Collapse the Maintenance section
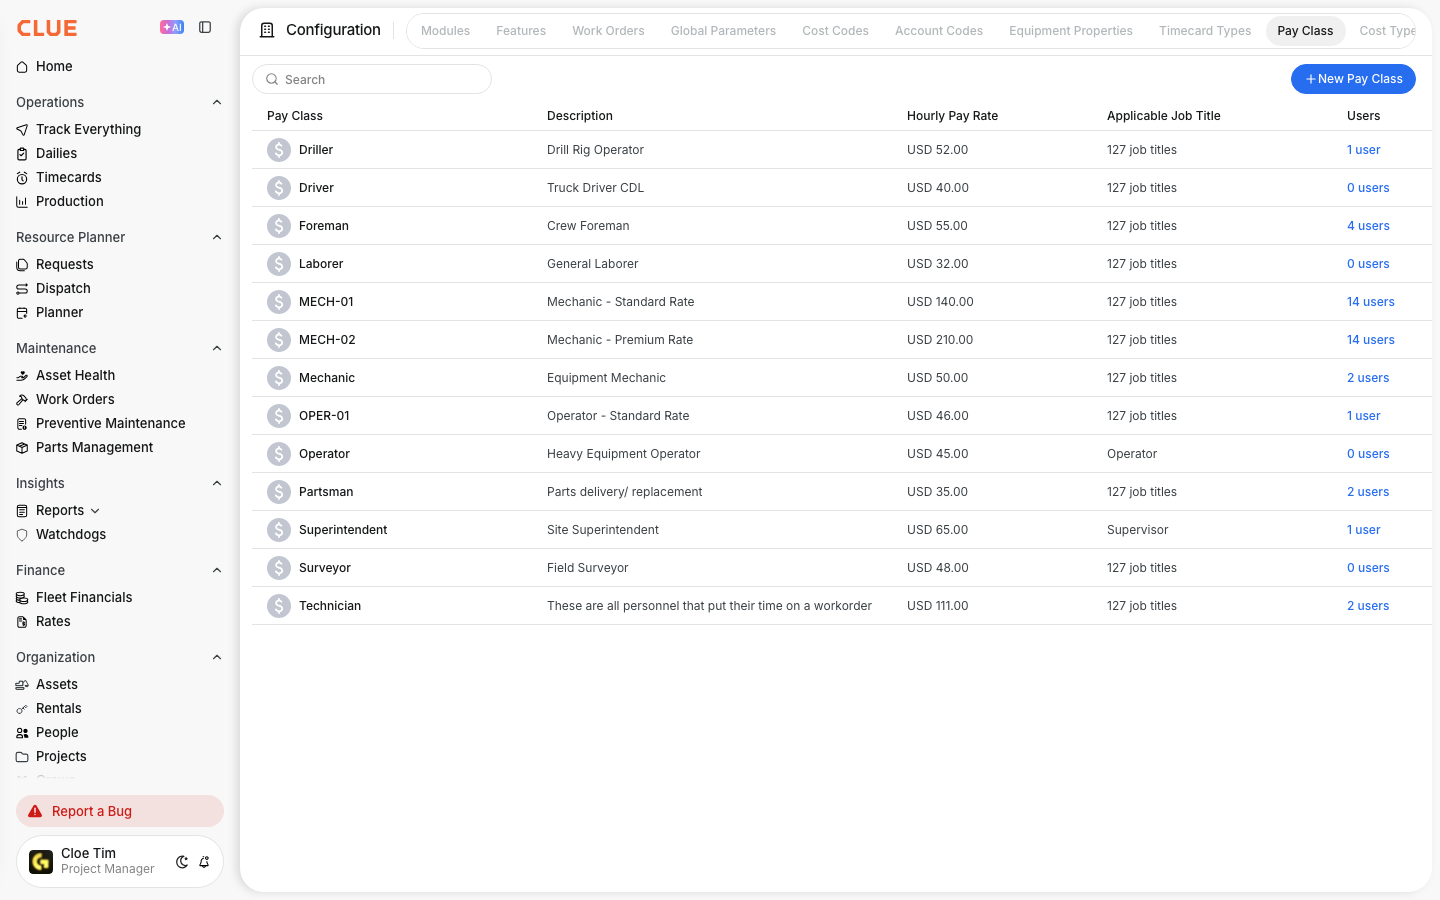The height and width of the screenshot is (900, 1440). [x=217, y=348]
